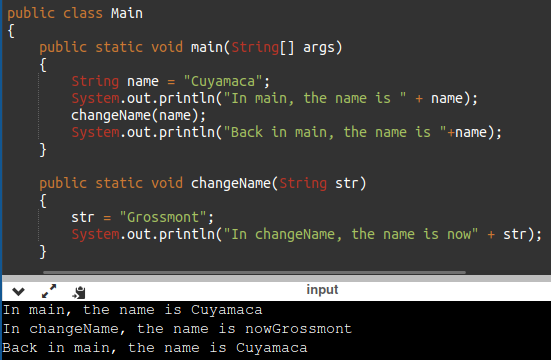Click the editor horizontal scrollbar
551x360 pixels.
254,272
